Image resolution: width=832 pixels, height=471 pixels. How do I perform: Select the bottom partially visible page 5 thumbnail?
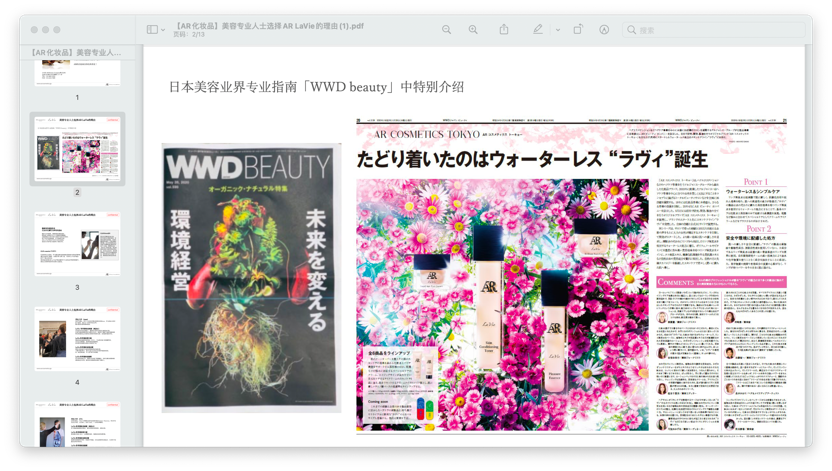[77, 424]
